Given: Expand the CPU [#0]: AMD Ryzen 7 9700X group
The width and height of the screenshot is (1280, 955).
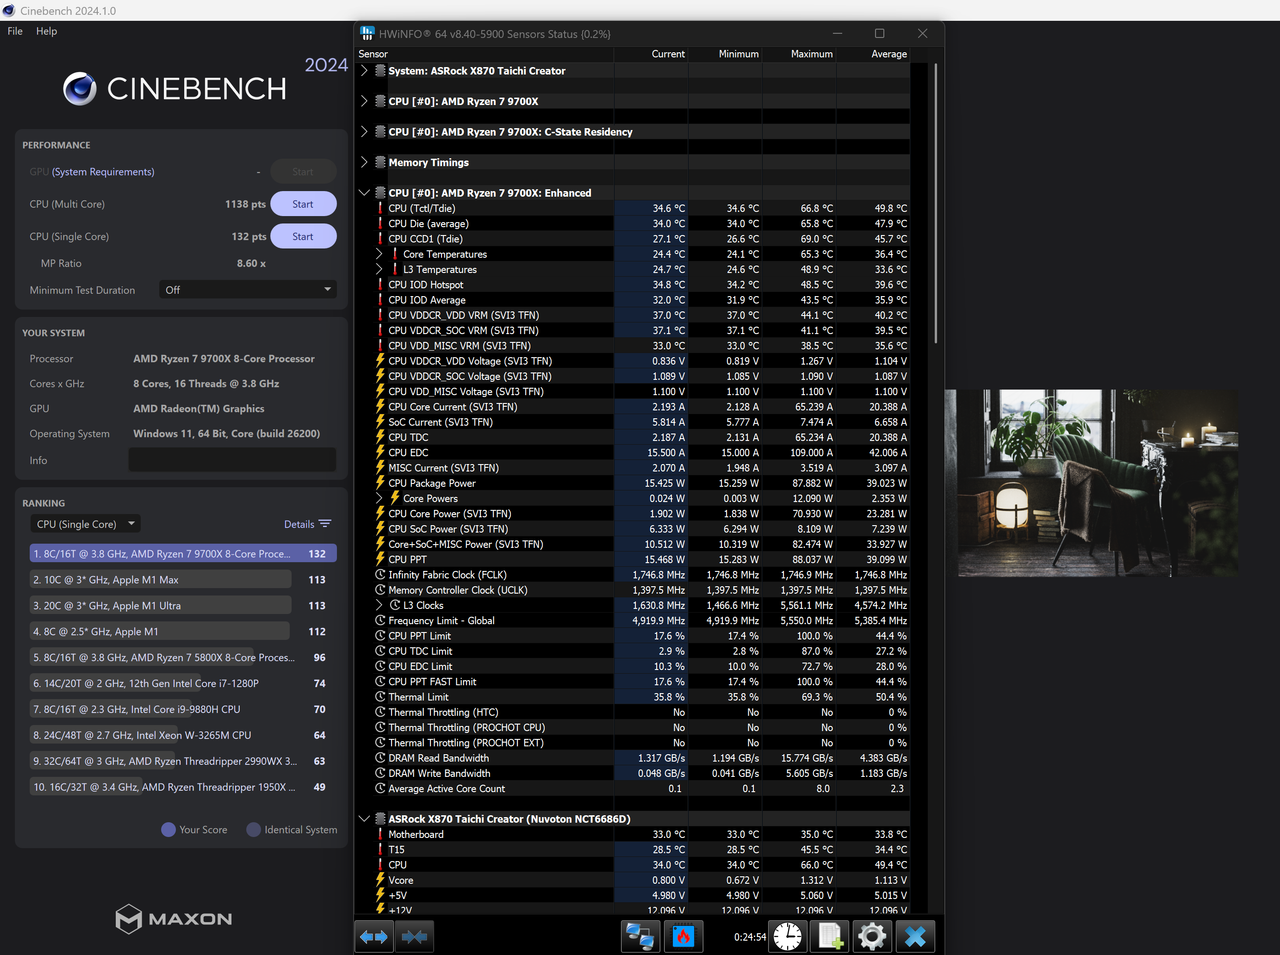Looking at the screenshot, I should point(364,101).
